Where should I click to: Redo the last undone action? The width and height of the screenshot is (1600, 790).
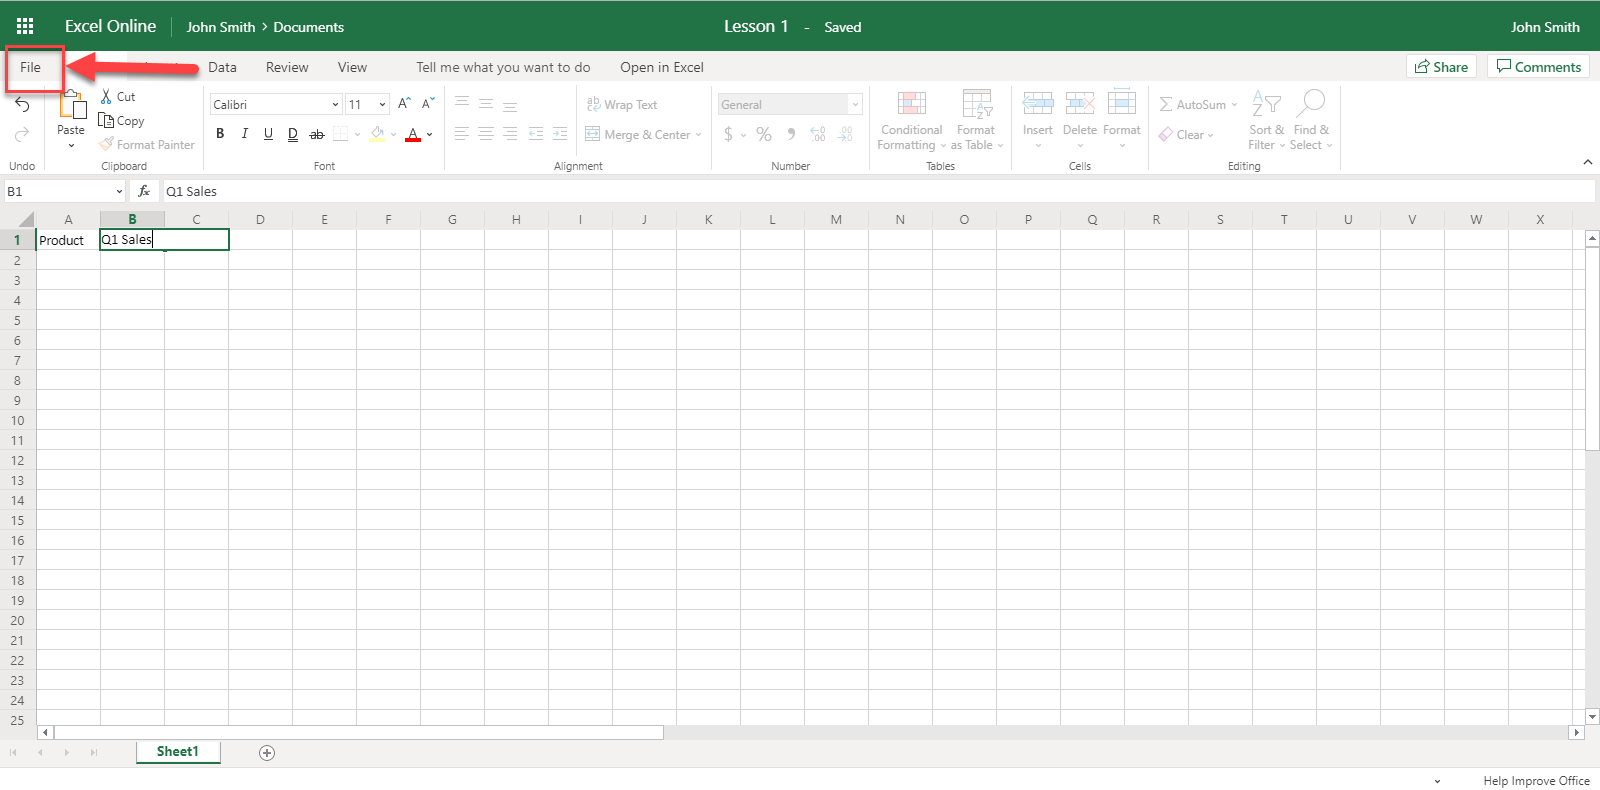pyautogui.click(x=22, y=134)
